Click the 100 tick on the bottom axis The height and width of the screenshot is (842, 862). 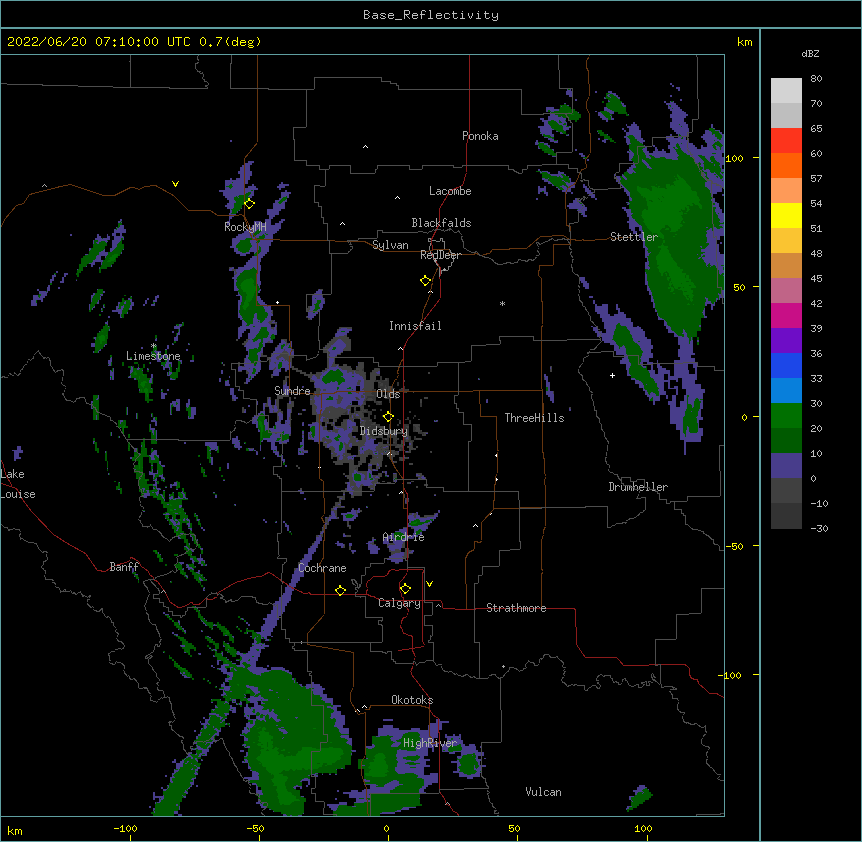pos(643,828)
